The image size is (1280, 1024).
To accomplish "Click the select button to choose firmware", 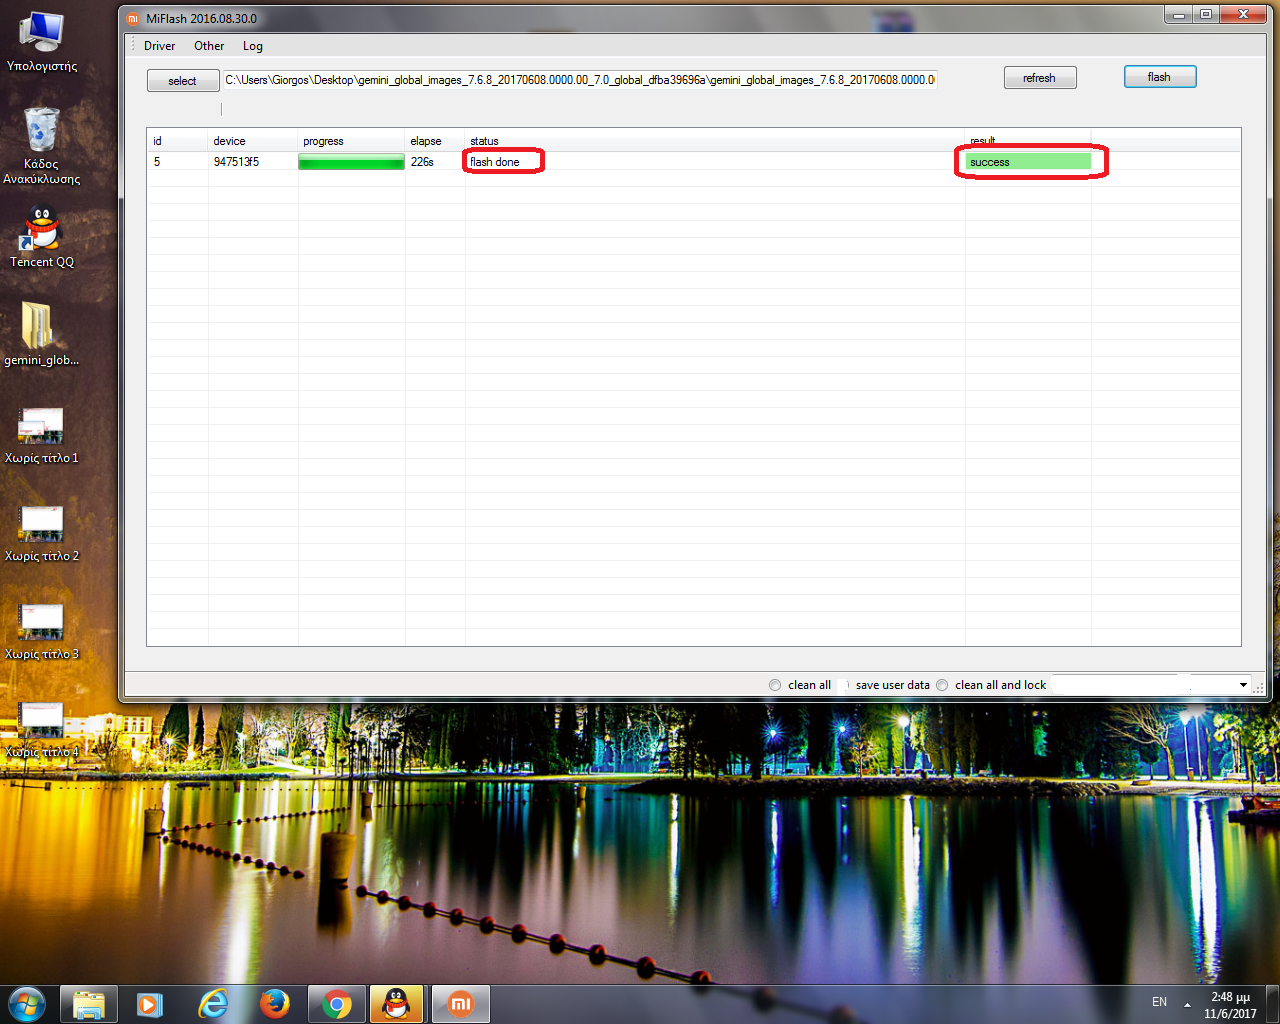I will coord(183,81).
